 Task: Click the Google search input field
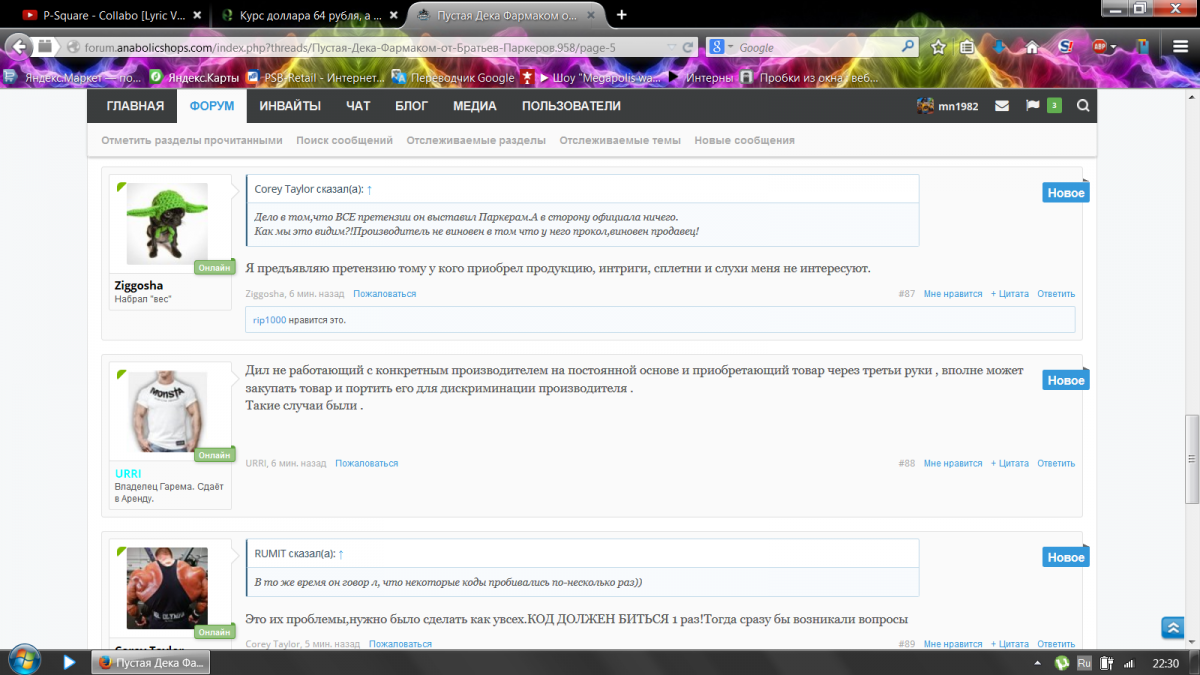815,47
